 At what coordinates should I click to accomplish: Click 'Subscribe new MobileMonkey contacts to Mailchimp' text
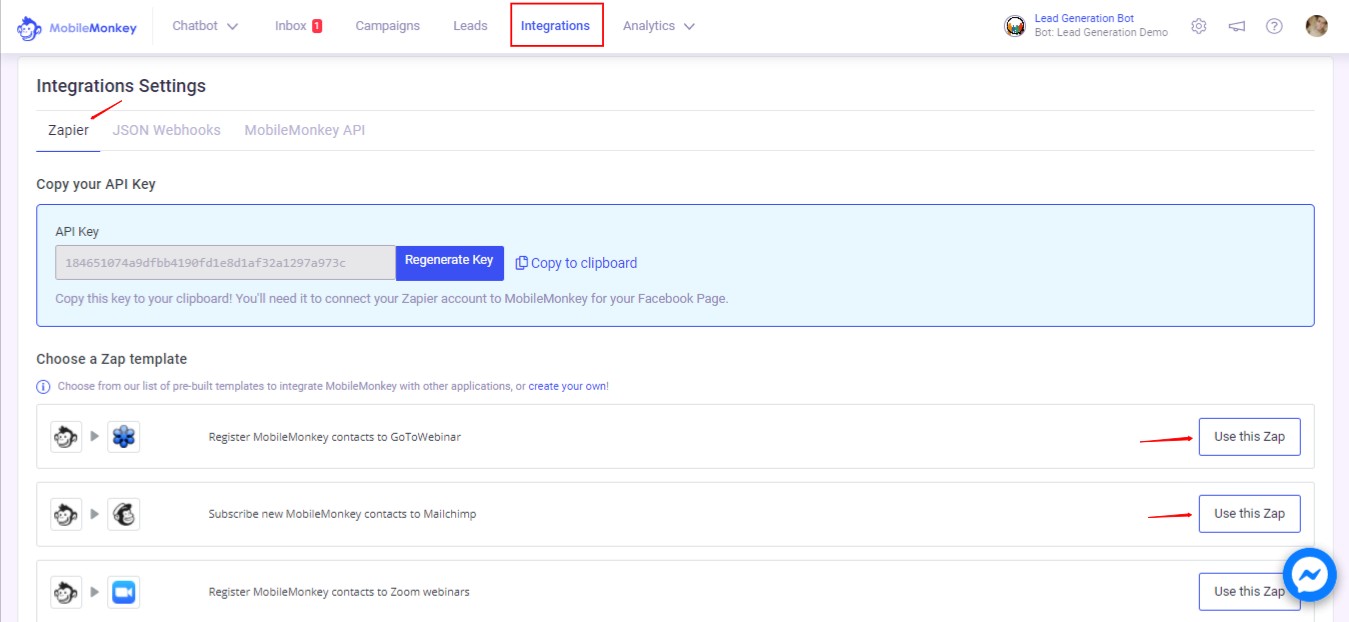[342, 514]
